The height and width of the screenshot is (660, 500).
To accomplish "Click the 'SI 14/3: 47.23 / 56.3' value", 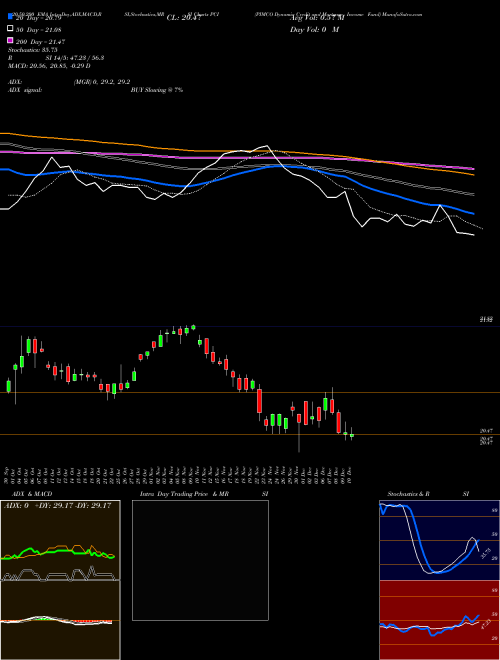I will tap(75, 58).
